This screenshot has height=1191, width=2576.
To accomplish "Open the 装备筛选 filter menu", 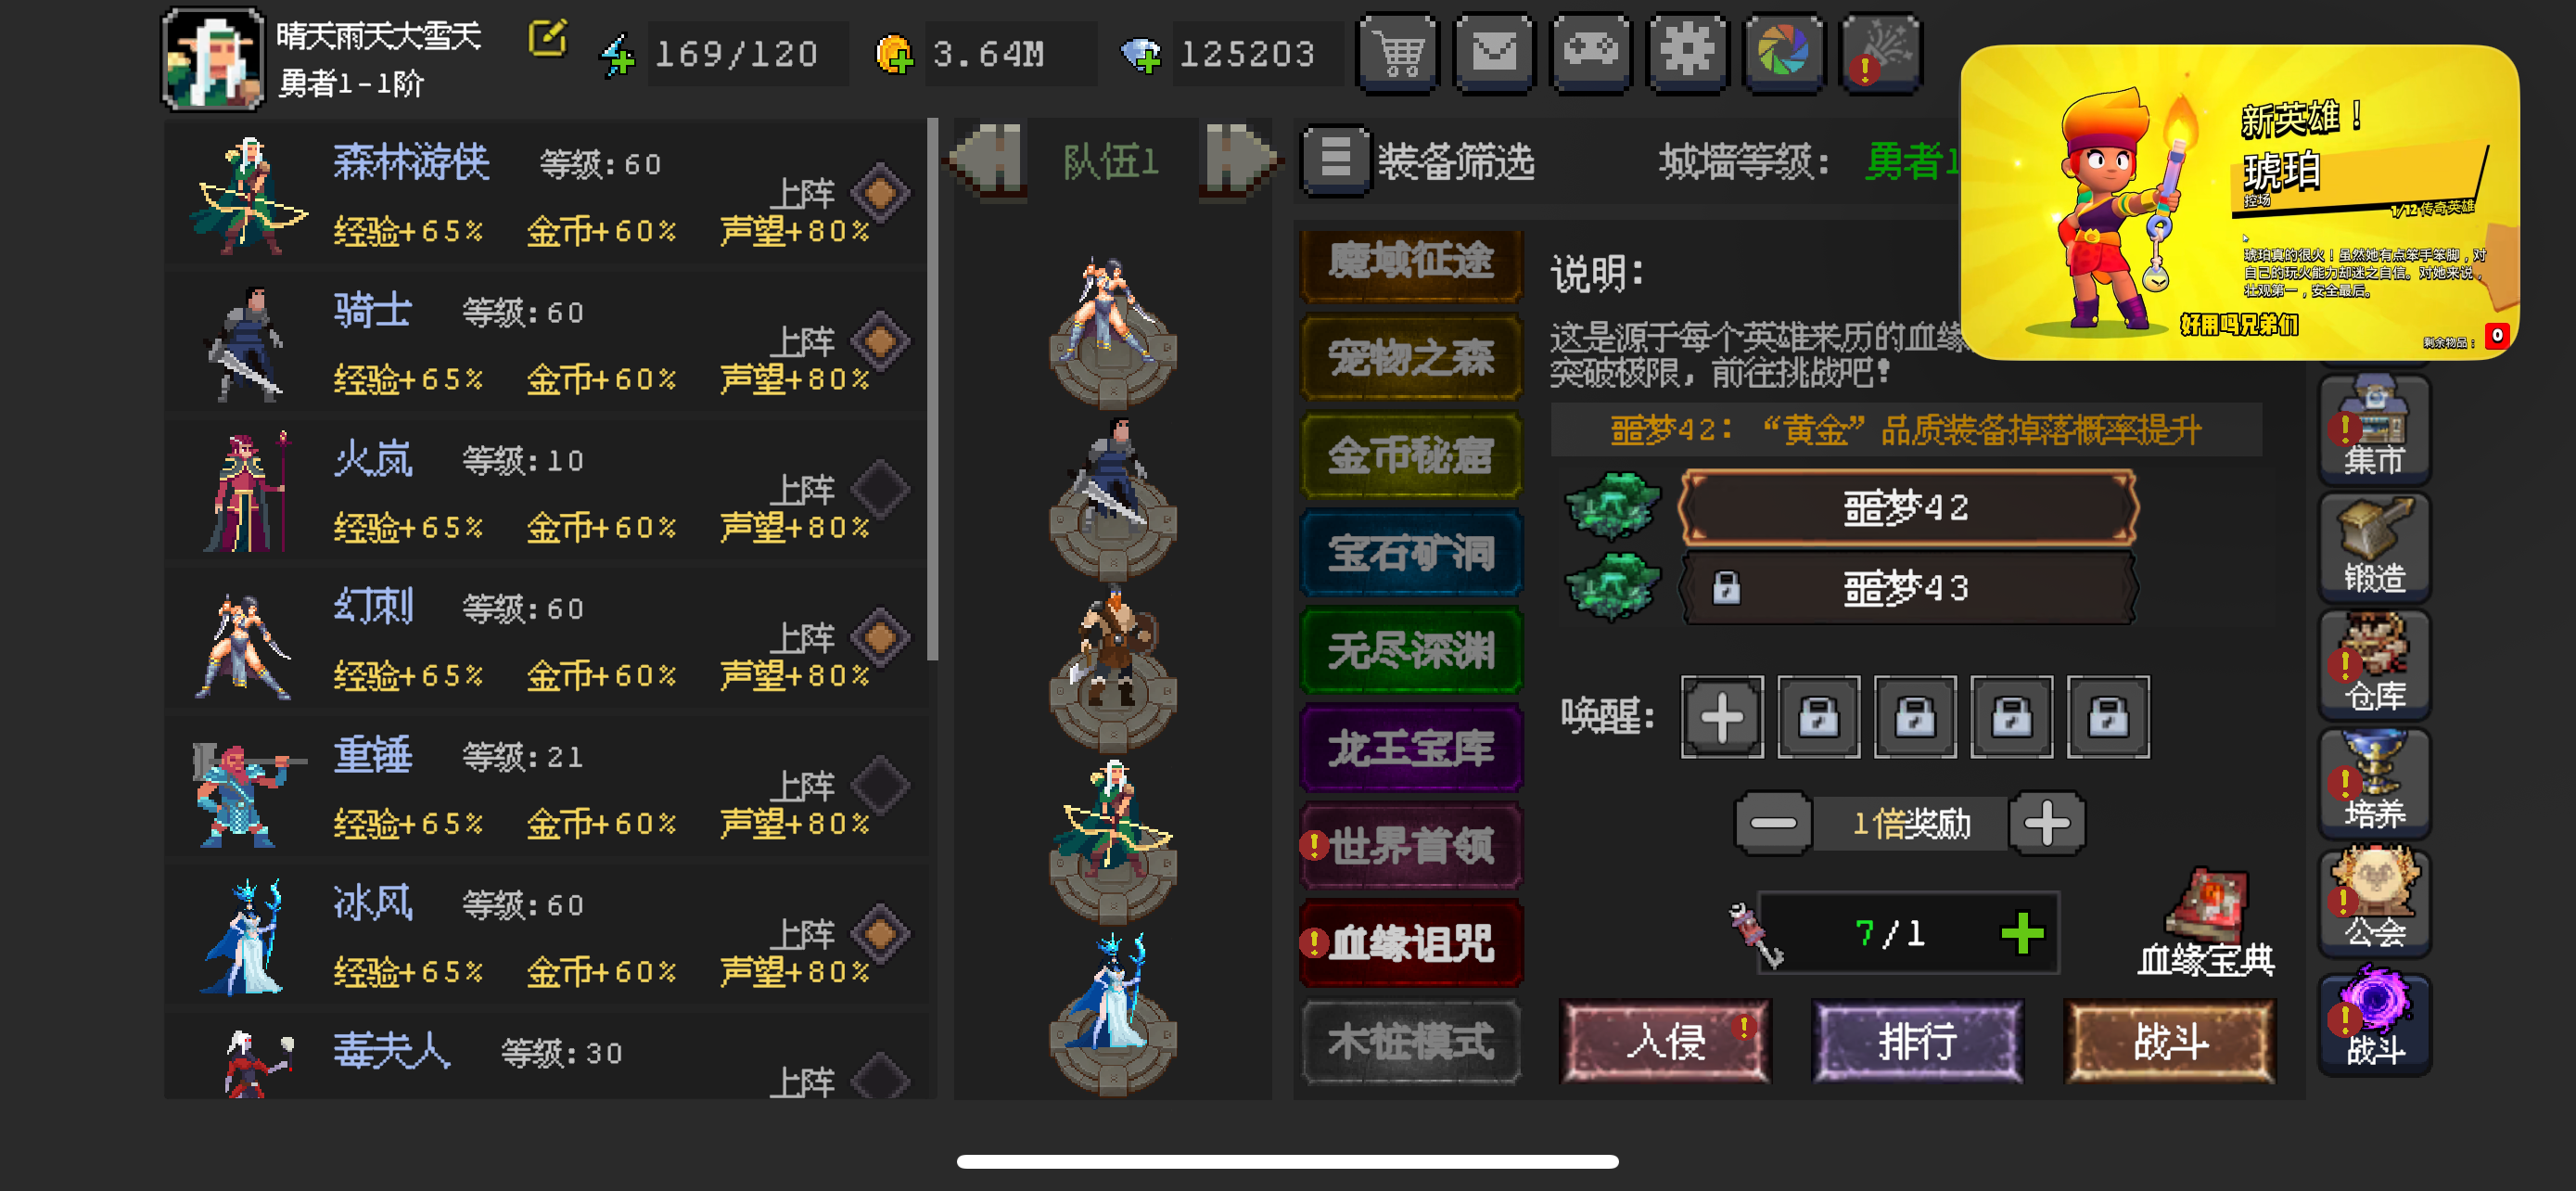I will click(1419, 160).
